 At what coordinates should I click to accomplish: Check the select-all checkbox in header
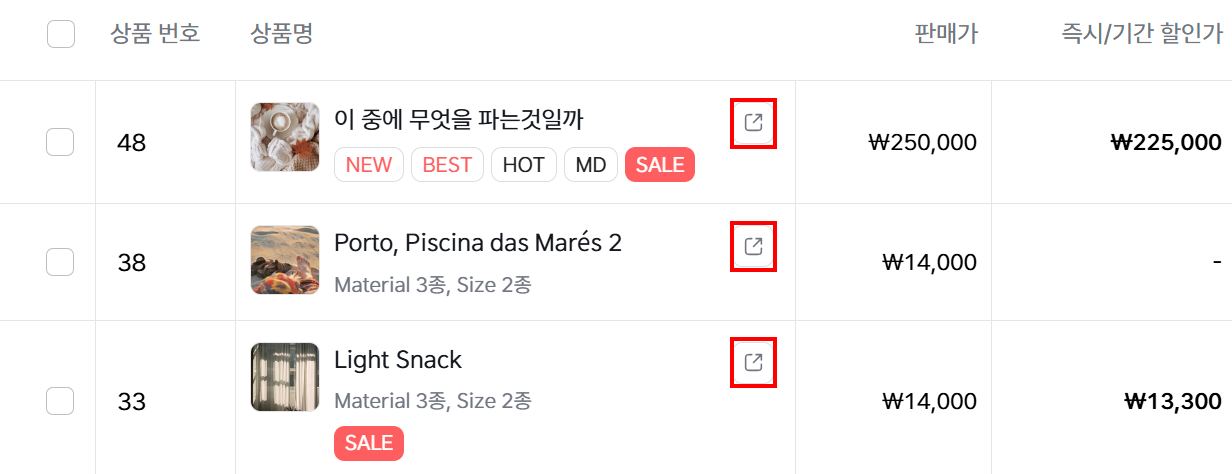[x=61, y=34]
